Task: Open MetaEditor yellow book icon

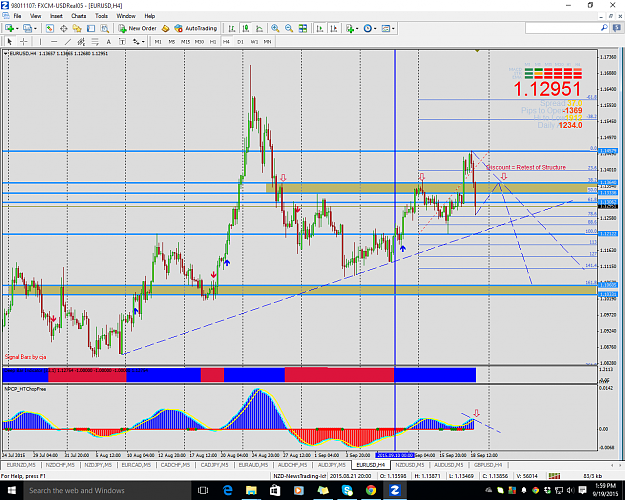Action: point(166,28)
